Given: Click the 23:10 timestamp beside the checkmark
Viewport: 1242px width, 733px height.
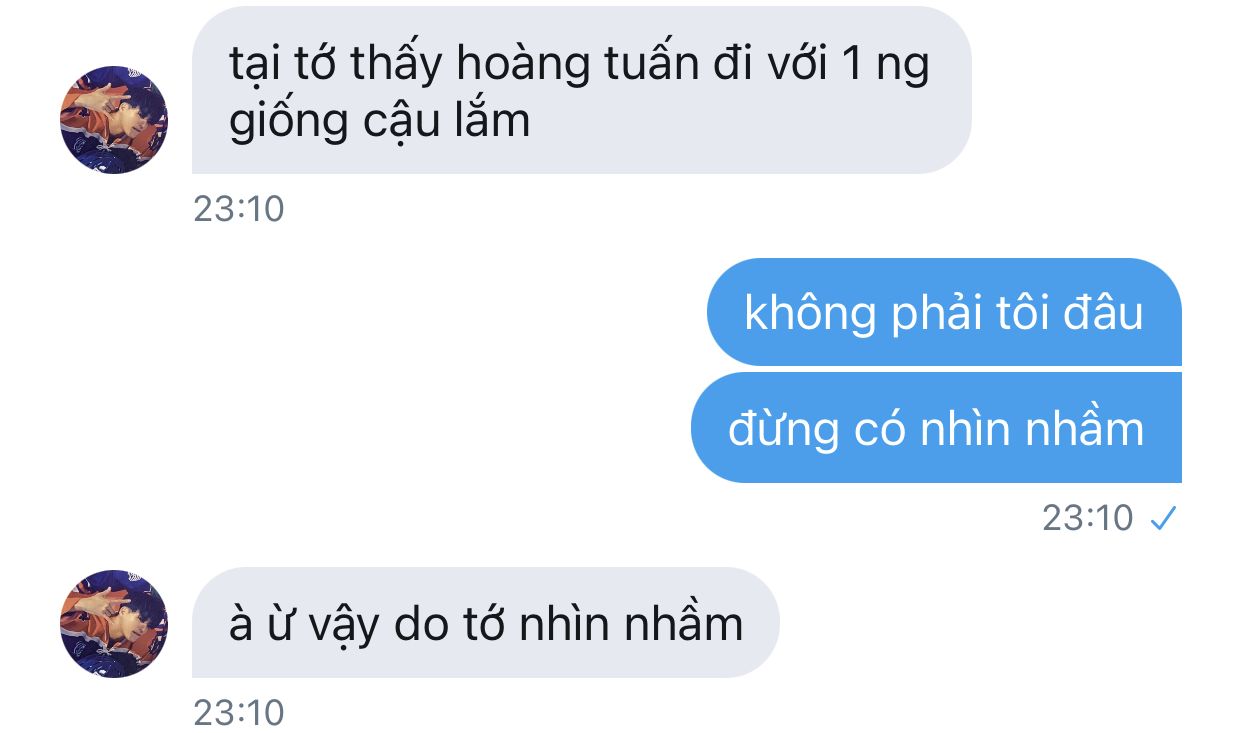Looking at the screenshot, I should (1088, 518).
